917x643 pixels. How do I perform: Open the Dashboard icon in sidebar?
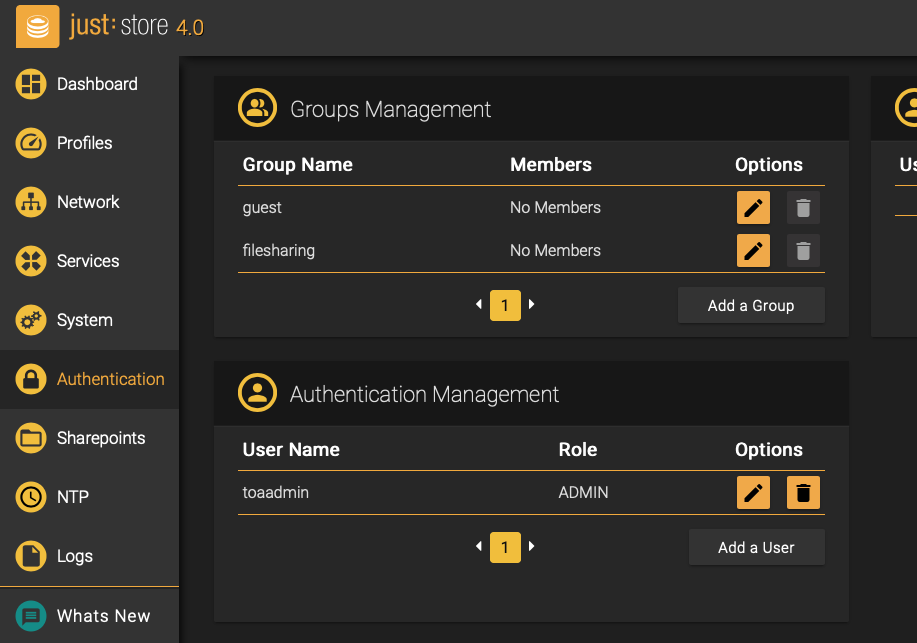[31, 84]
